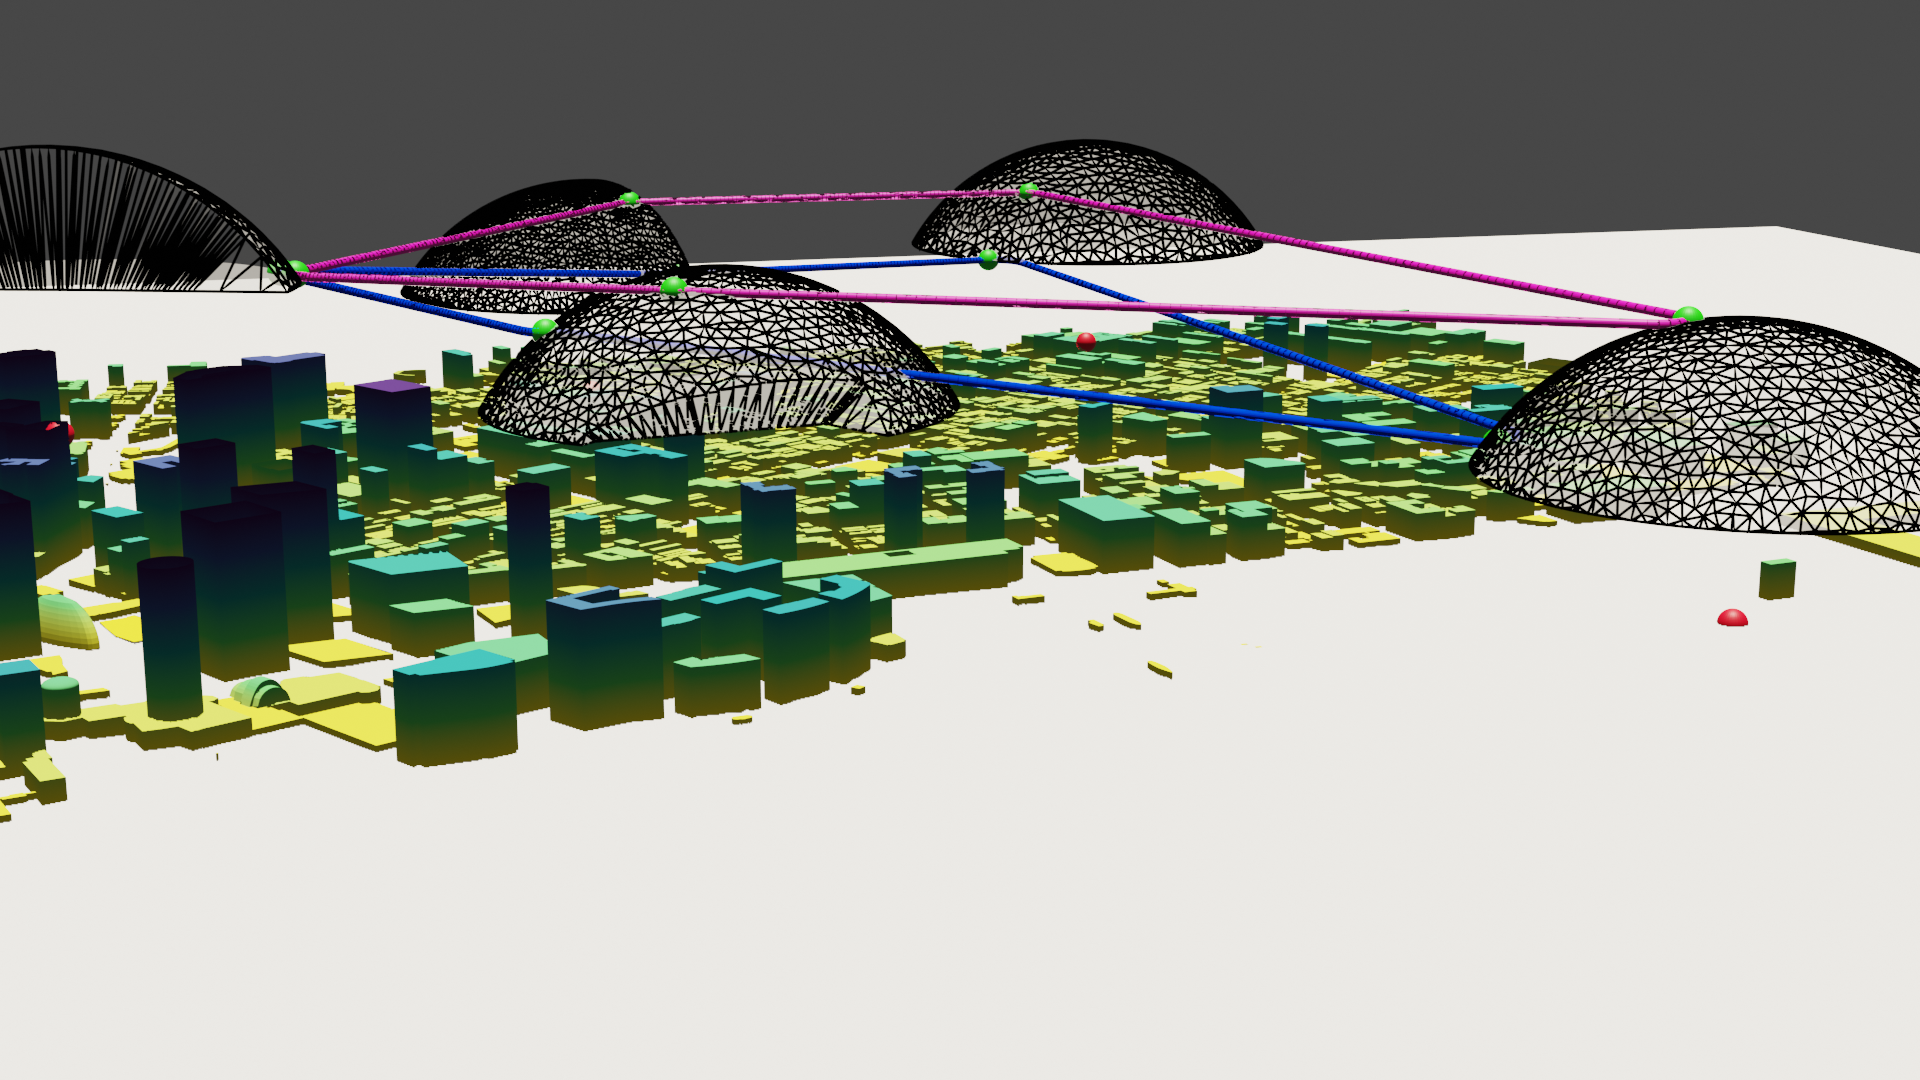Click the green node atop the far-right dome

pyautogui.click(x=1688, y=315)
